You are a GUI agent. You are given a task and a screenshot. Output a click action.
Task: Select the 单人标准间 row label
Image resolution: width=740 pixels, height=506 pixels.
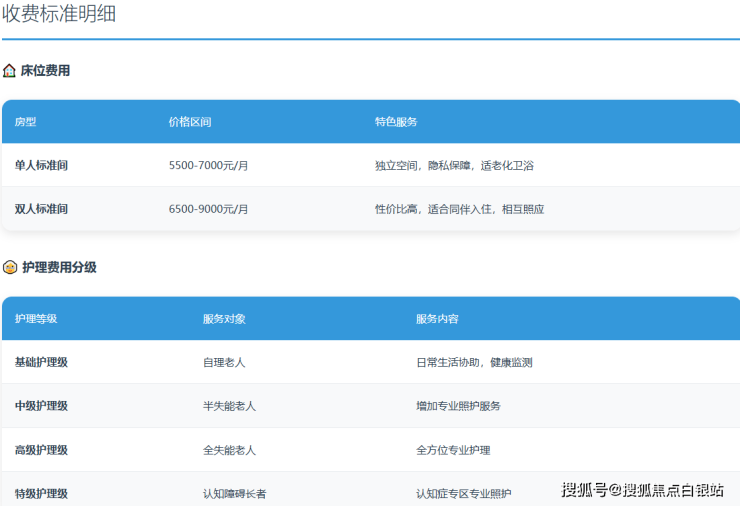41,166
